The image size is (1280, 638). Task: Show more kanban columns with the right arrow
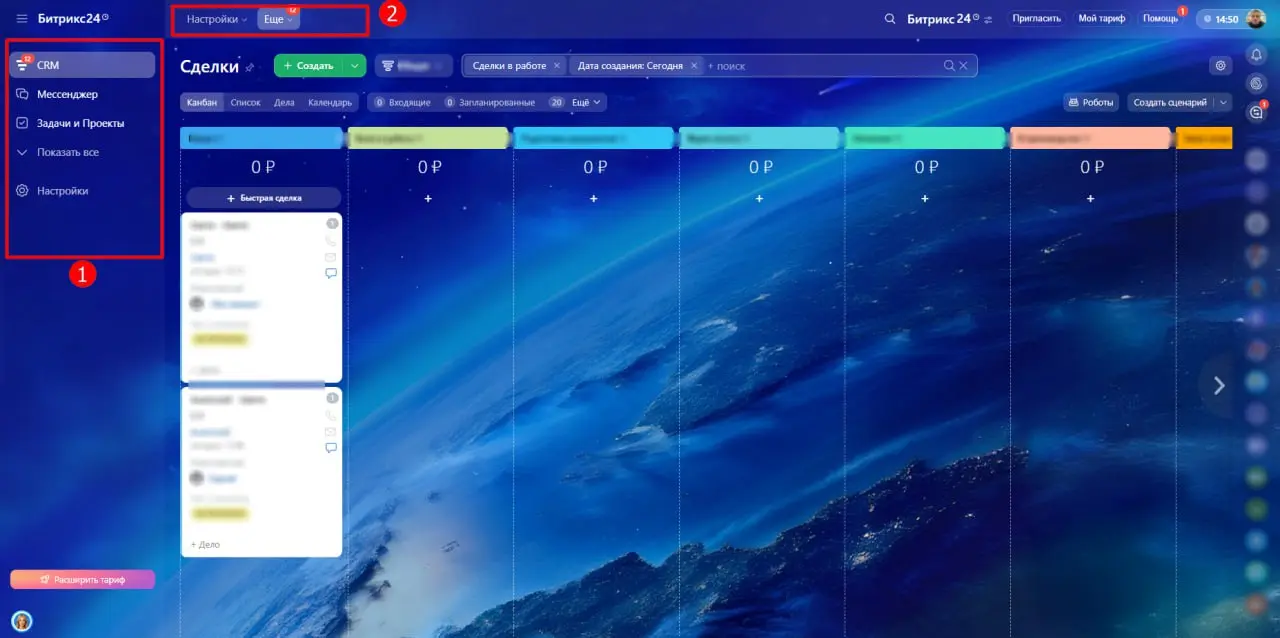(1218, 385)
